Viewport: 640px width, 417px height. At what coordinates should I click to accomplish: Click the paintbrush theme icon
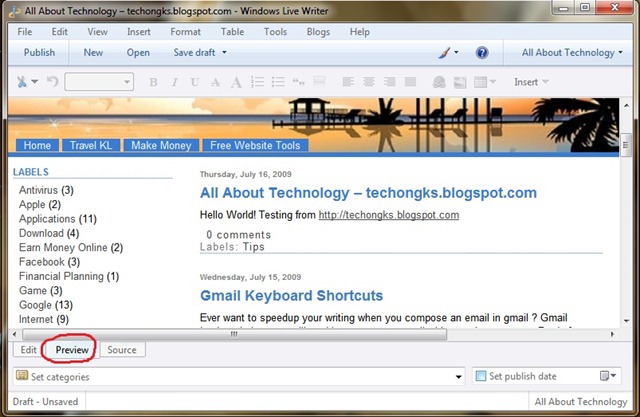coord(444,53)
